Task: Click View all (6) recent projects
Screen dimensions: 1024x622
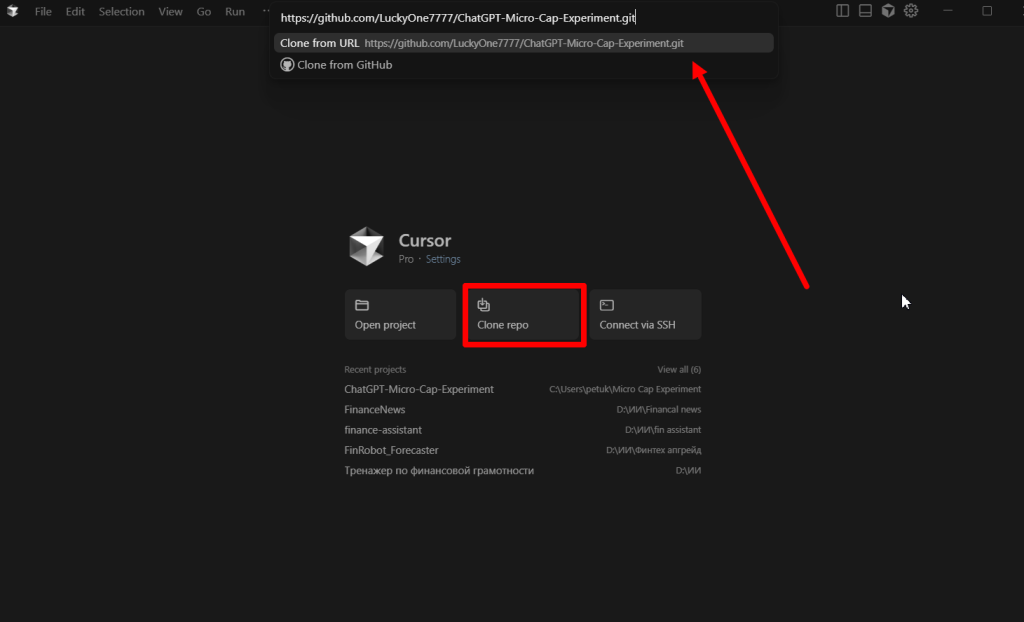Action: (x=678, y=370)
